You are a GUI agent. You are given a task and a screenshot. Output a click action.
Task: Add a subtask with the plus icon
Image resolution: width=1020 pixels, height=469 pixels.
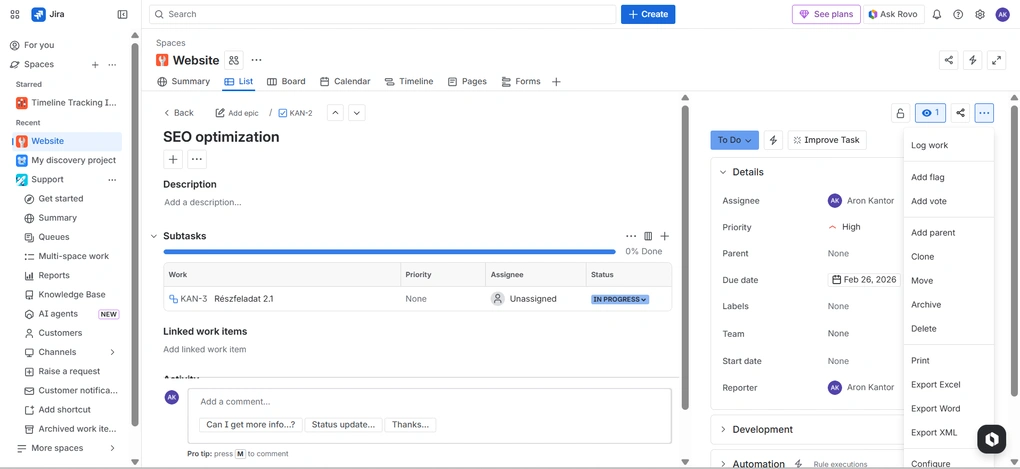(665, 236)
